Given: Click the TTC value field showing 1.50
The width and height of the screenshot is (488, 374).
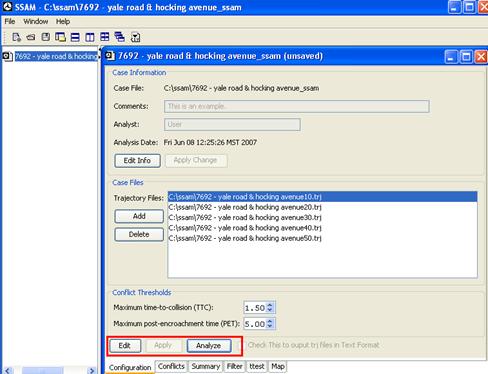Looking at the screenshot, I should point(255,308).
